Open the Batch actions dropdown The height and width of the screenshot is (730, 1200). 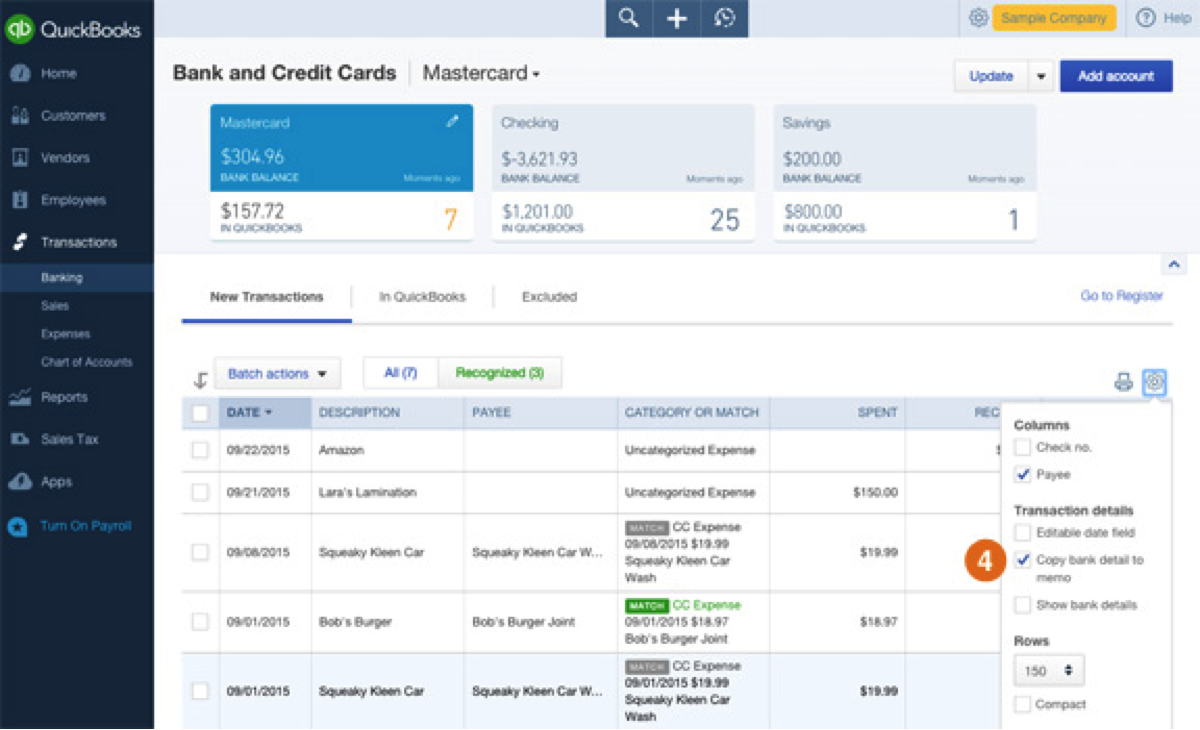coord(277,374)
